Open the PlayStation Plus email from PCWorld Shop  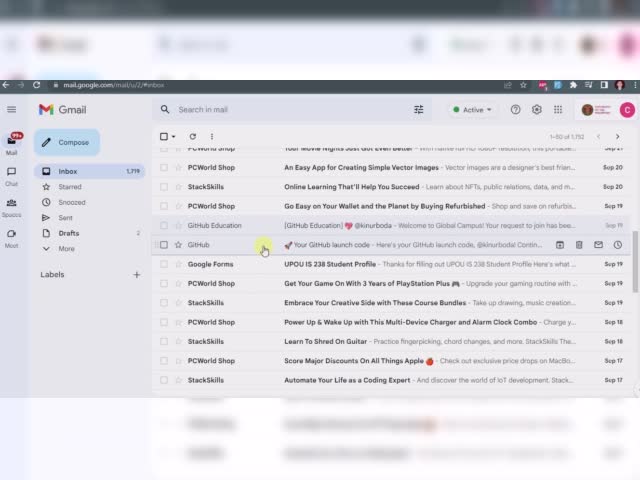[390, 283]
